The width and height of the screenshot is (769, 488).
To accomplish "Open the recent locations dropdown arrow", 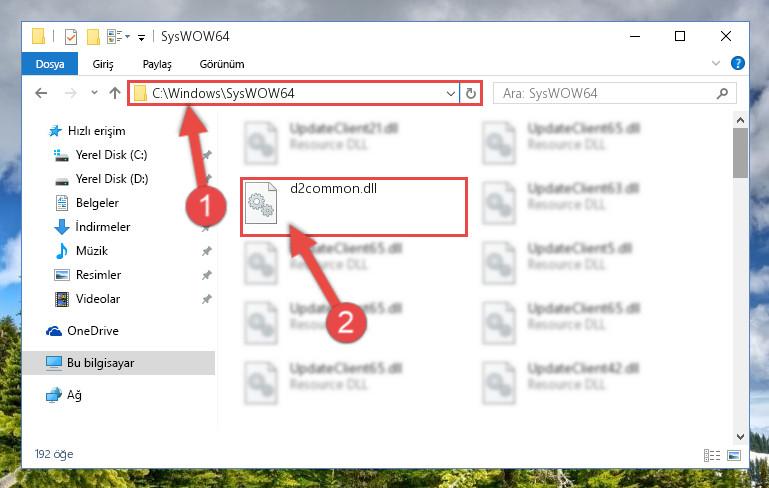I will [94, 93].
